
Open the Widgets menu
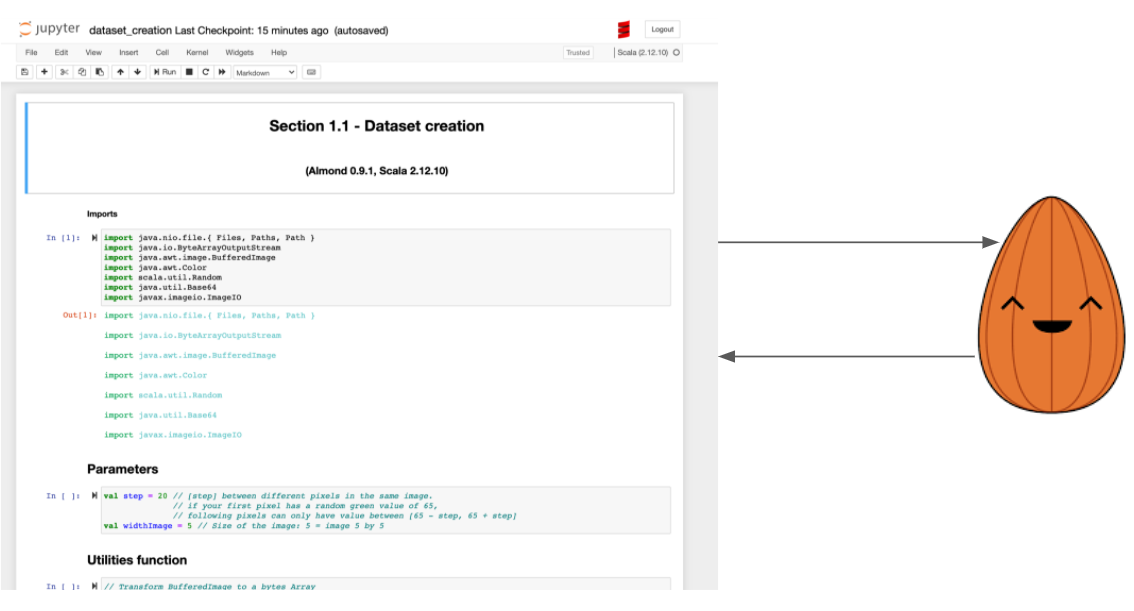(x=239, y=53)
